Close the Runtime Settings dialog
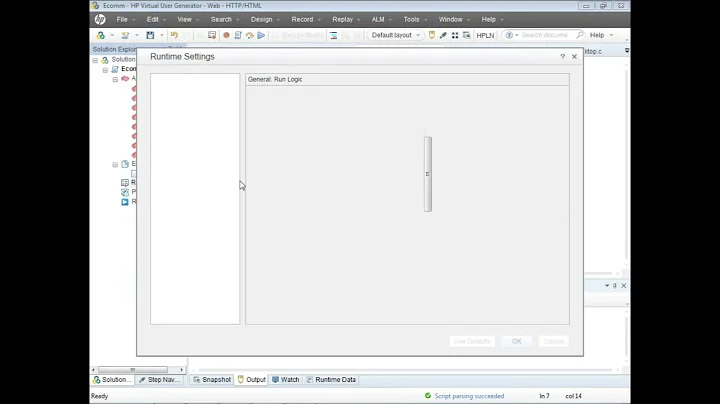720x404 pixels. point(574,56)
